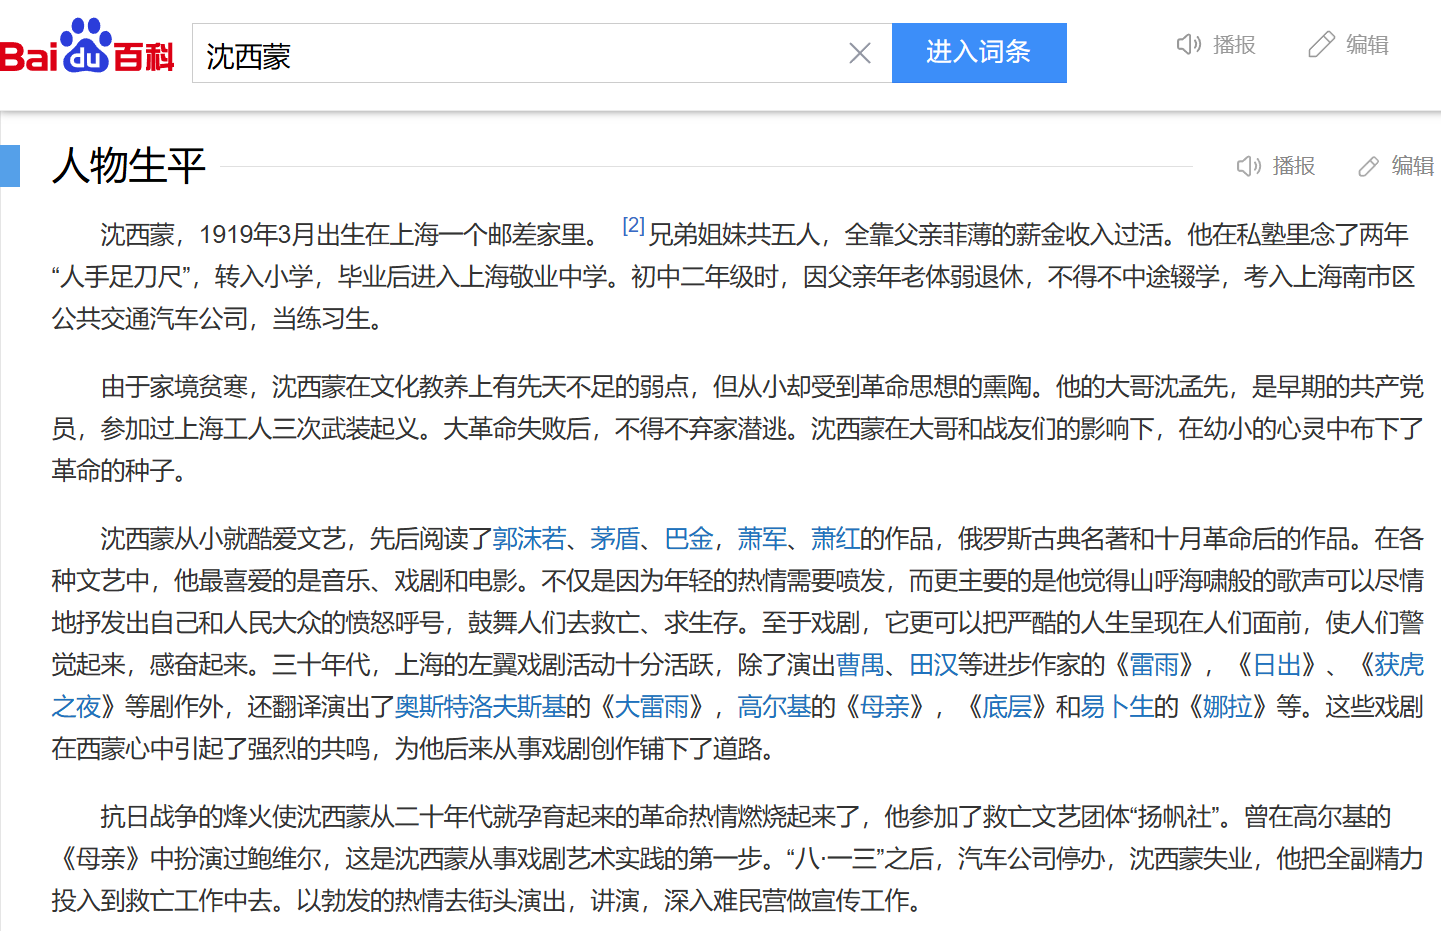Edit the 人物生平 section via pencil icon
This screenshot has height=931, width=1441.
click(1369, 166)
